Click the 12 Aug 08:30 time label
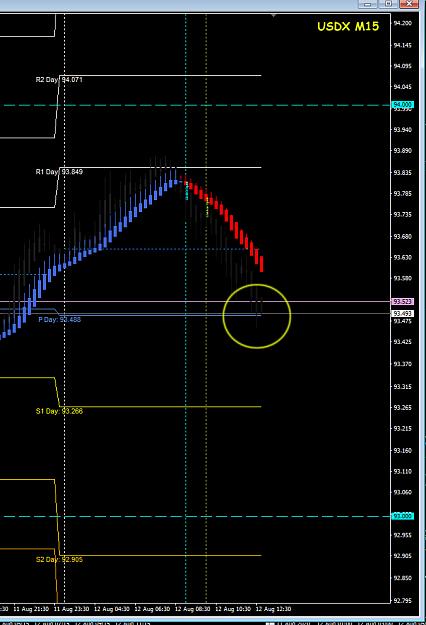Screen dimensions: 426x625 pos(192,609)
